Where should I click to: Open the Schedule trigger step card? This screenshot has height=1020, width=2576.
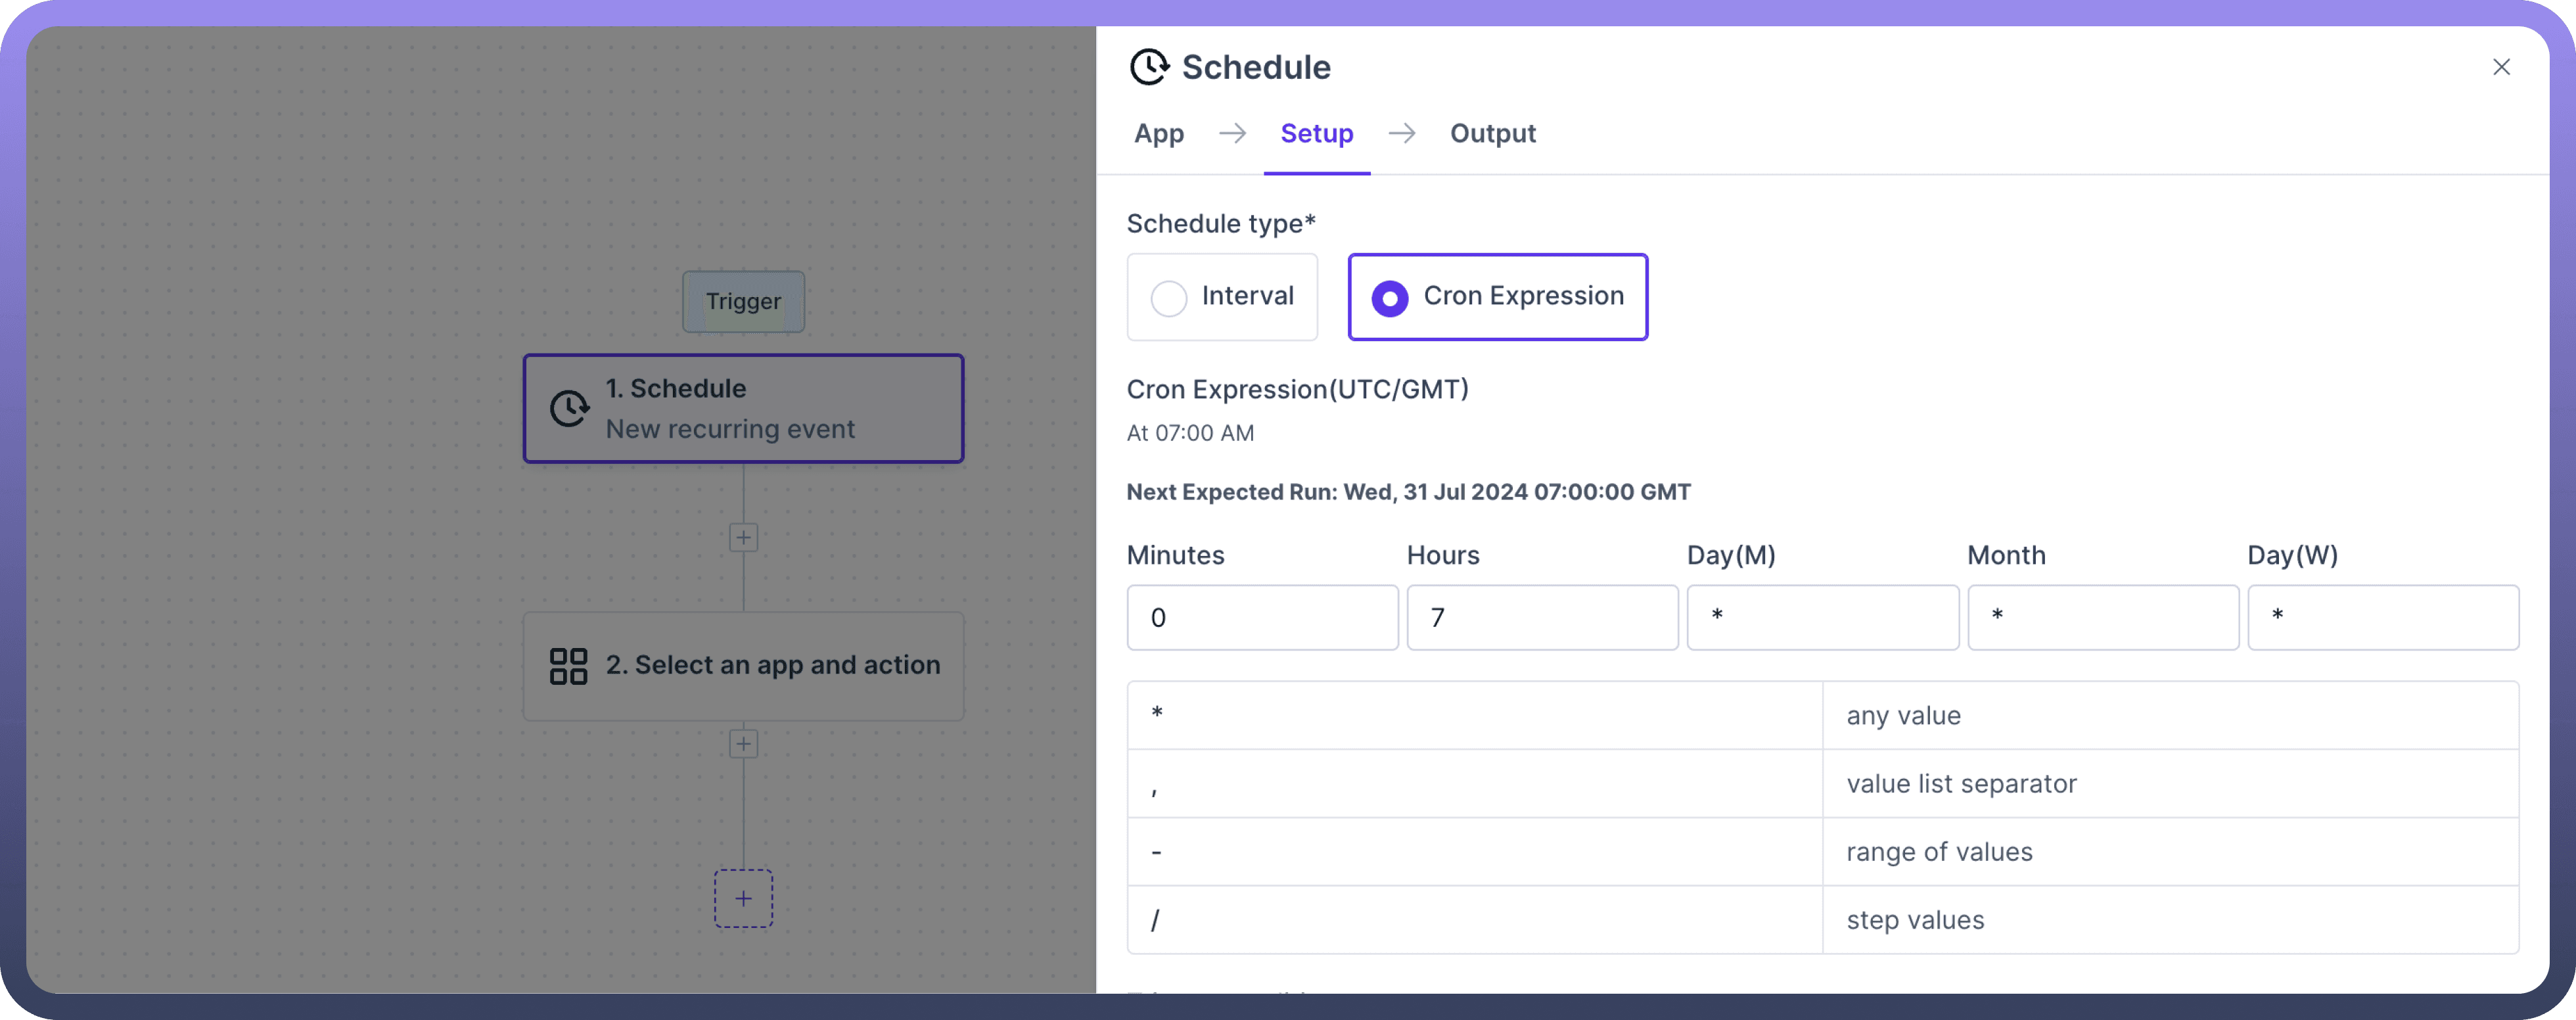click(743, 408)
